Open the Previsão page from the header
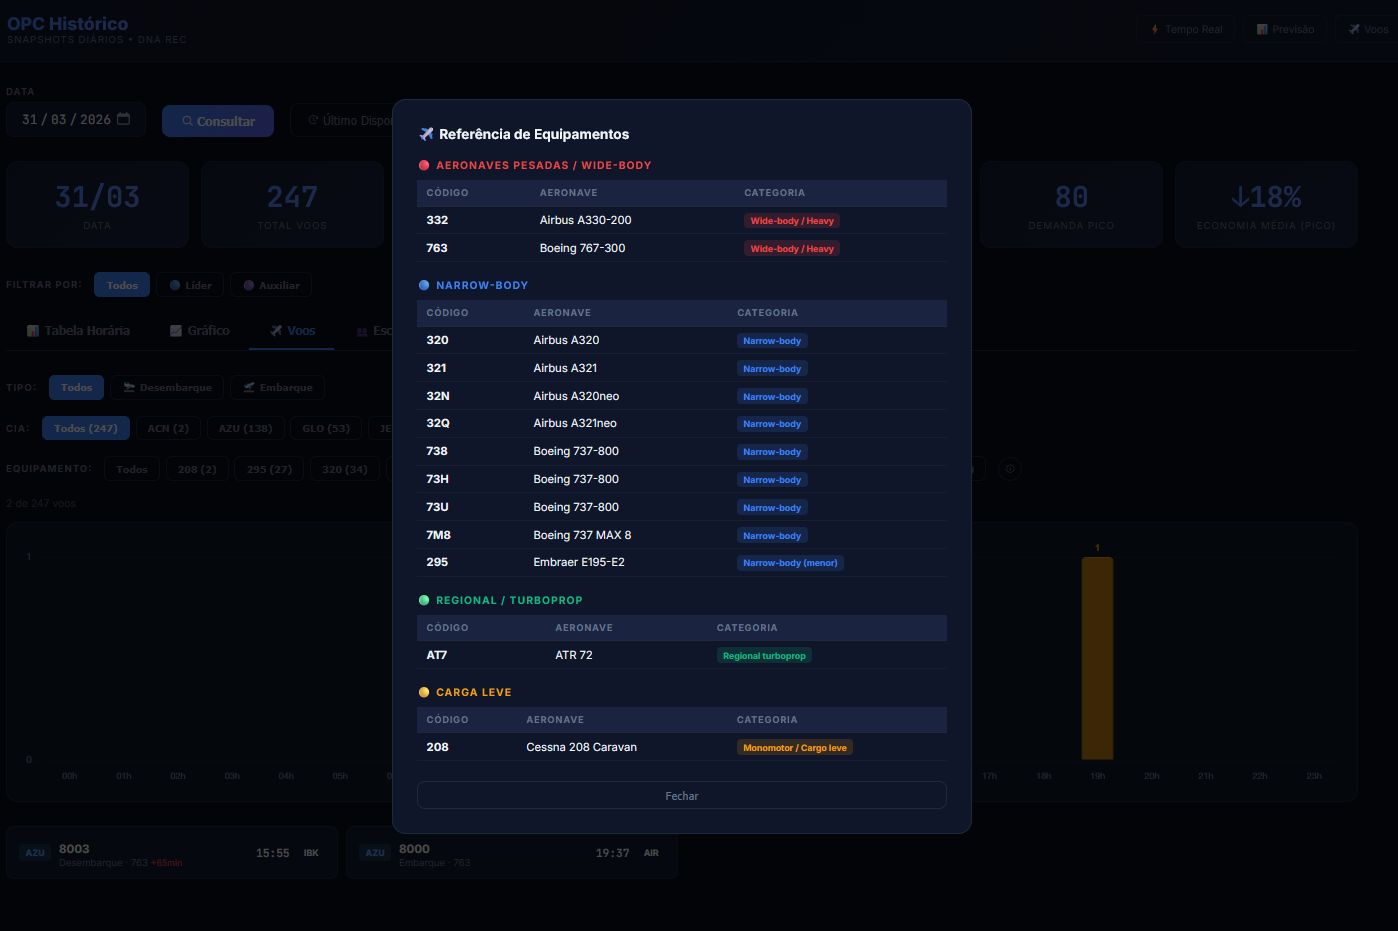The height and width of the screenshot is (931, 1398). [1285, 29]
